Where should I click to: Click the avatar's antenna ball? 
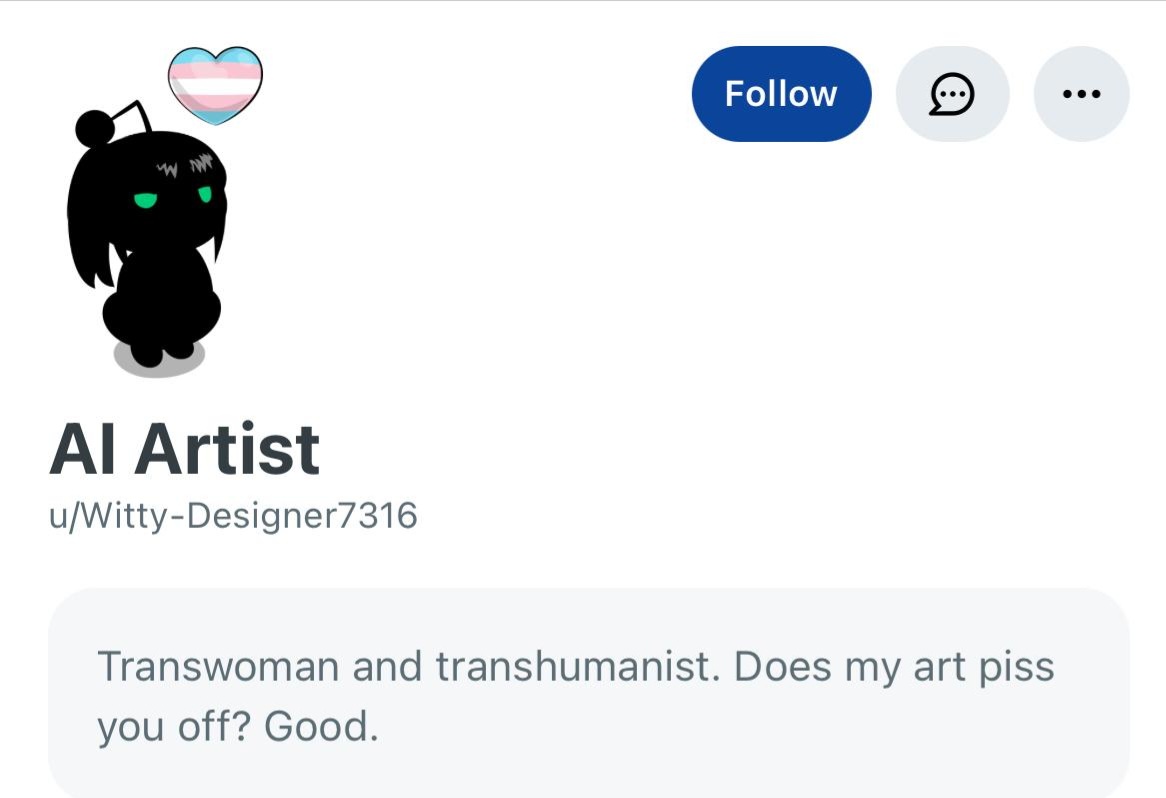95,128
